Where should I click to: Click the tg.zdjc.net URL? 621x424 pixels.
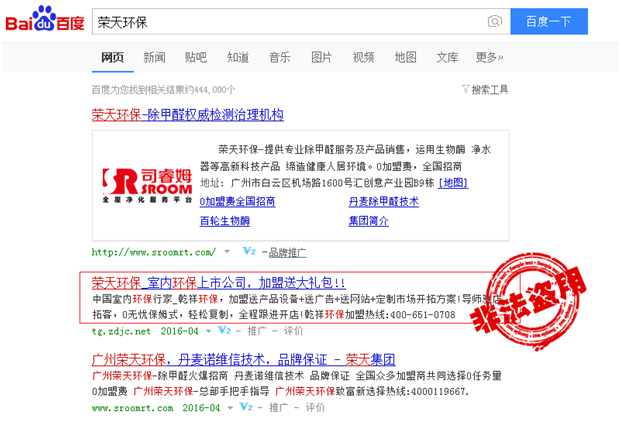[121, 331]
